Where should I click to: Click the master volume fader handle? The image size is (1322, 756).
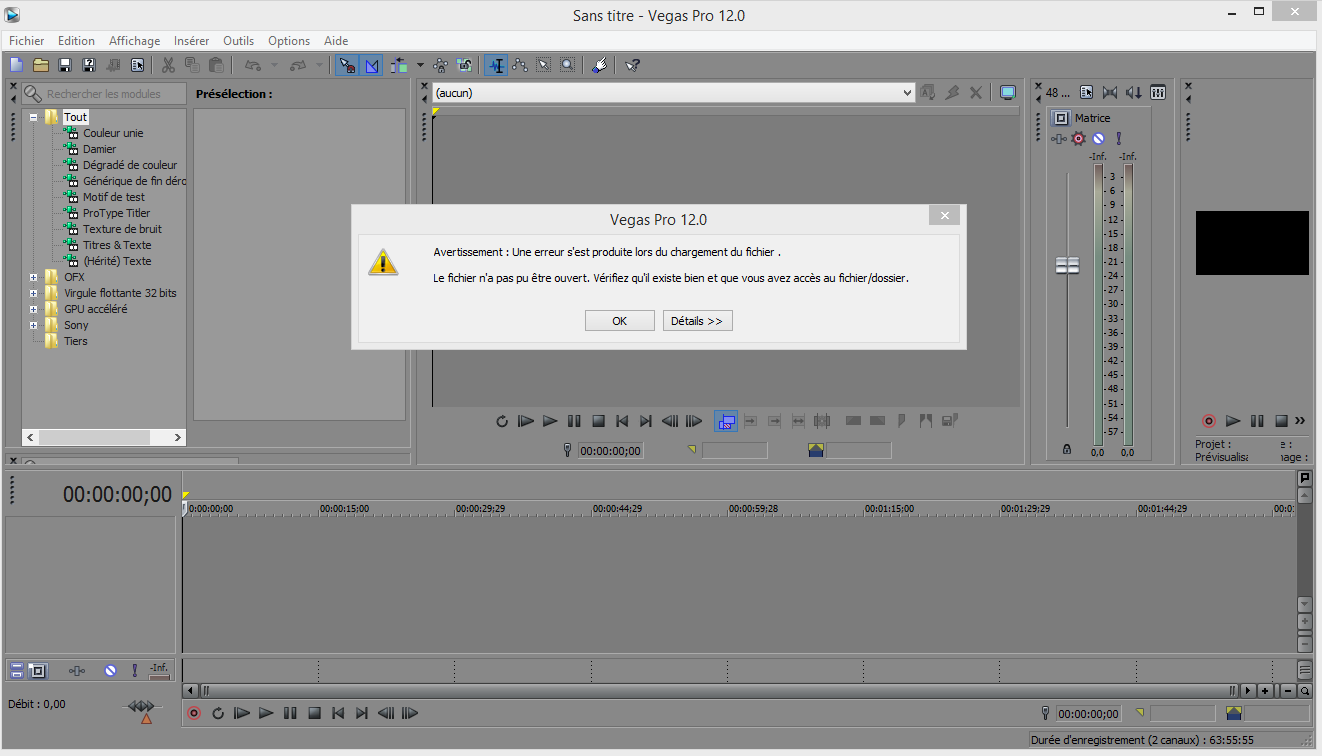[x=1068, y=265]
